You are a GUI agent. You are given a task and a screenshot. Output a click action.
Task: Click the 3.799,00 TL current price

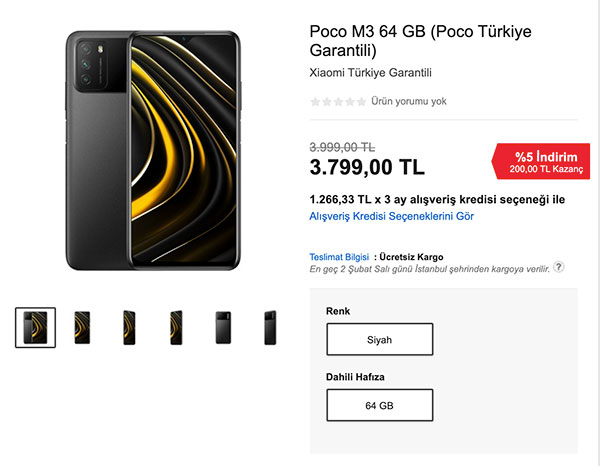click(367, 166)
